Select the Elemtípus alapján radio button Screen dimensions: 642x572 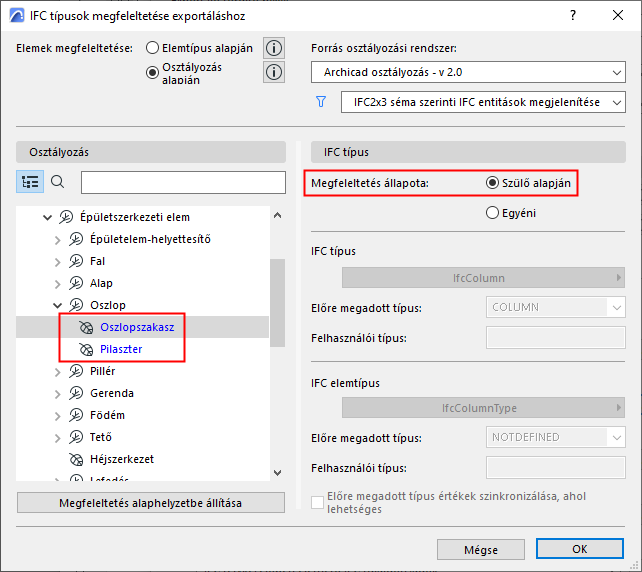pyautogui.click(x=152, y=48)
